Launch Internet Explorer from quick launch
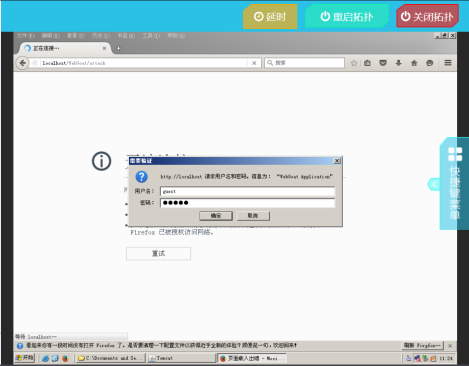The height and width of the screenshot is (366, 469). point(45,358)
